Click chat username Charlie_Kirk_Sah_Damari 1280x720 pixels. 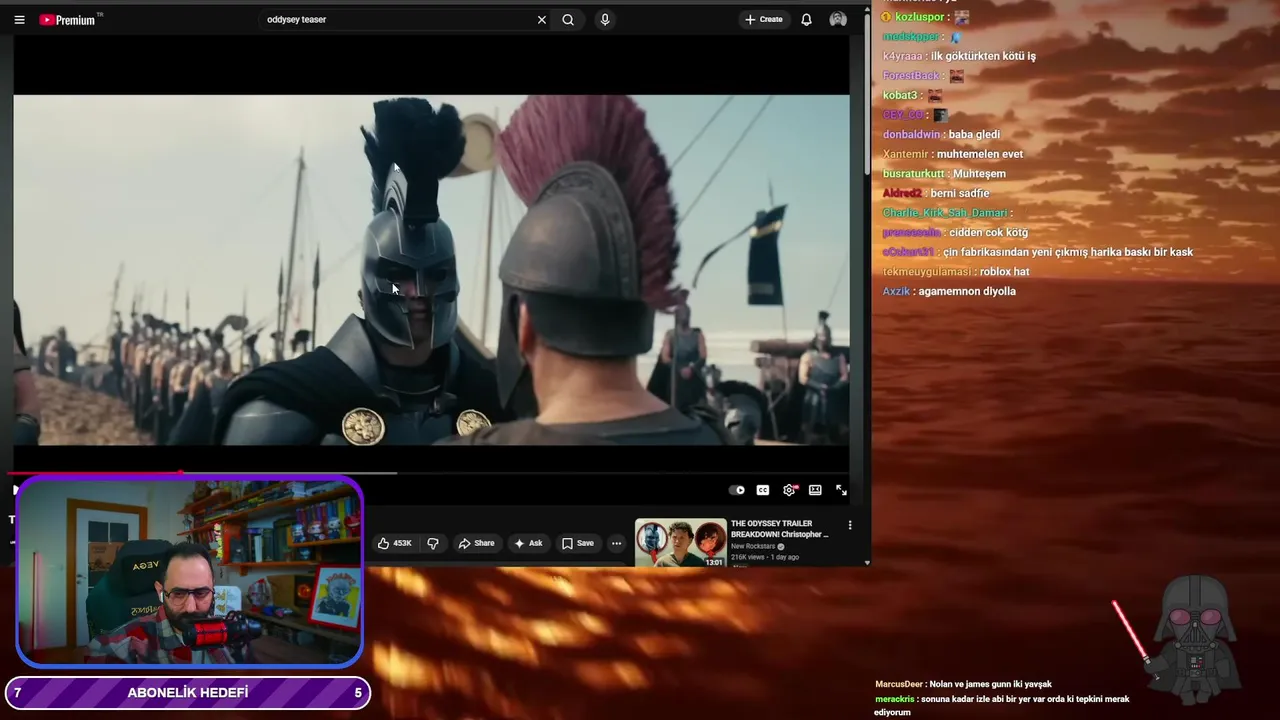click(945, 213)
